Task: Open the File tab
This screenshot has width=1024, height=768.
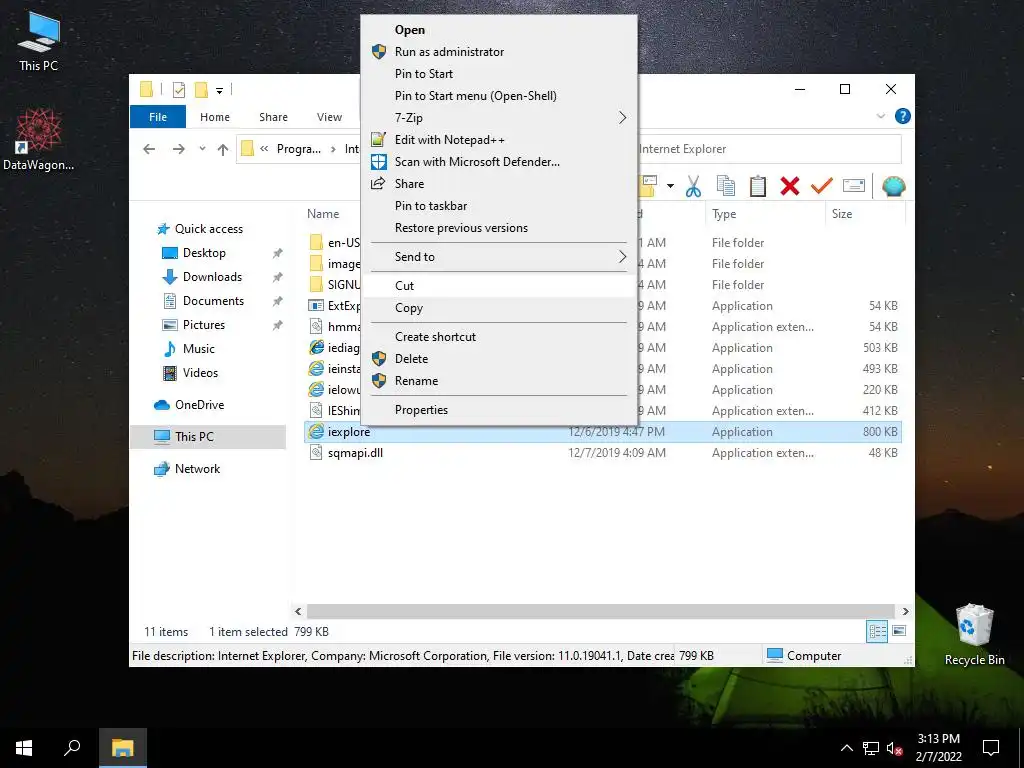Action: click(158, 117)
